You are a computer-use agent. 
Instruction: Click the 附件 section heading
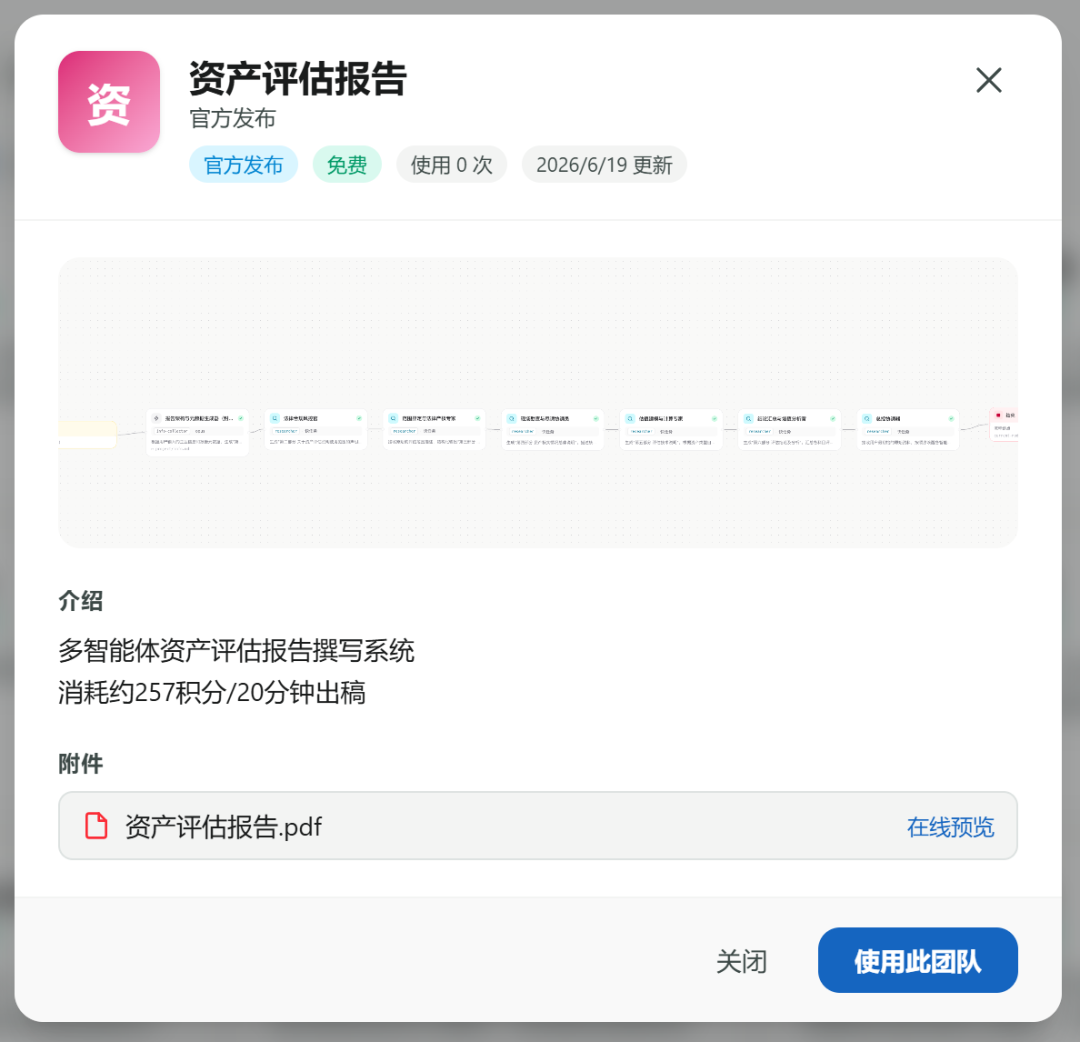81,764
